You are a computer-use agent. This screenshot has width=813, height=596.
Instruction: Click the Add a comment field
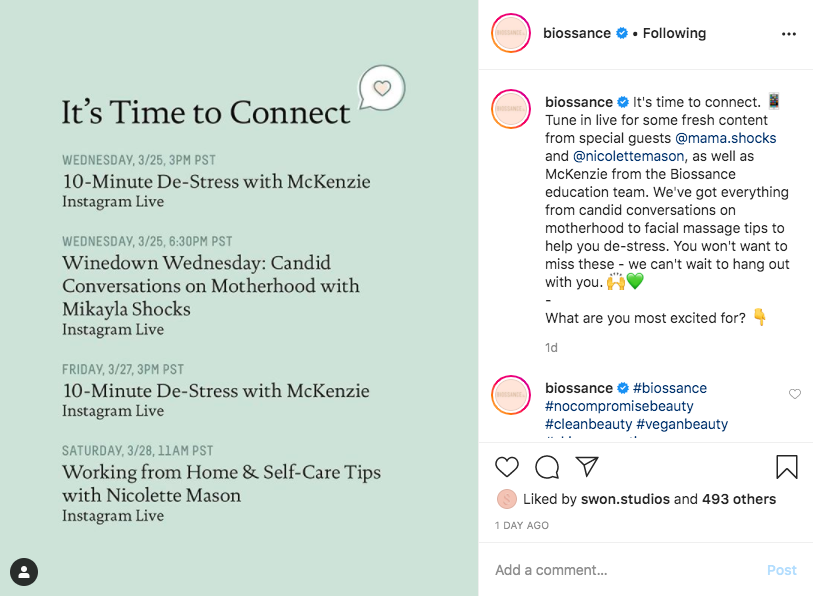(620, 570)
